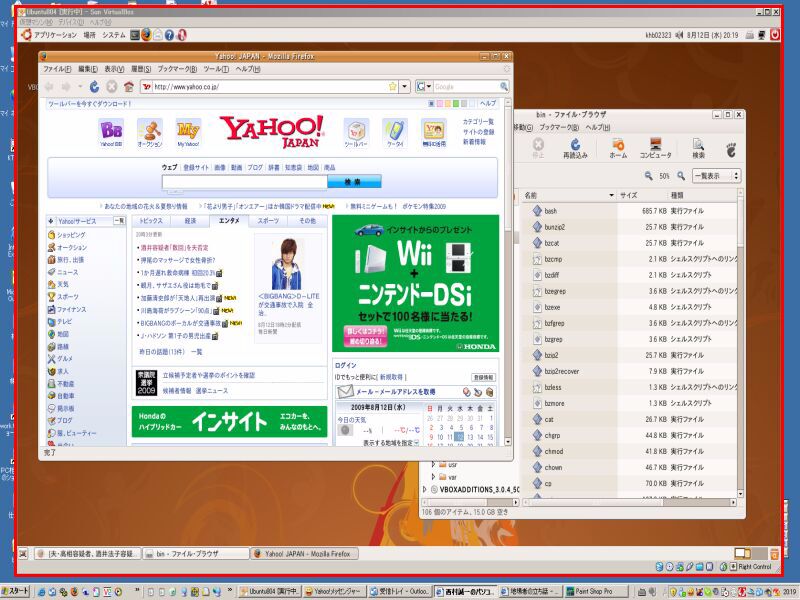Screen dimensions: 800x600
Task: Click Windows Start button (スタート)
Action: (x=16, y=591)
